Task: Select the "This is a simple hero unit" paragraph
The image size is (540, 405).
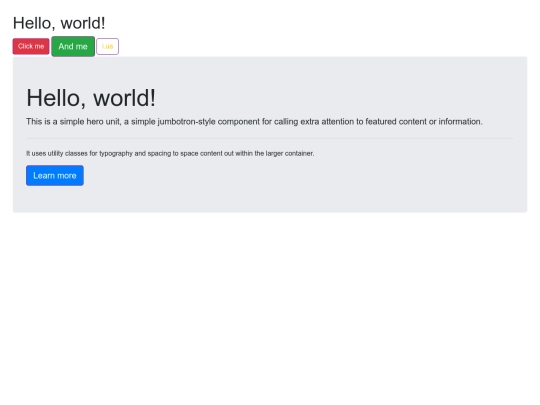Action: click(254, 122)
